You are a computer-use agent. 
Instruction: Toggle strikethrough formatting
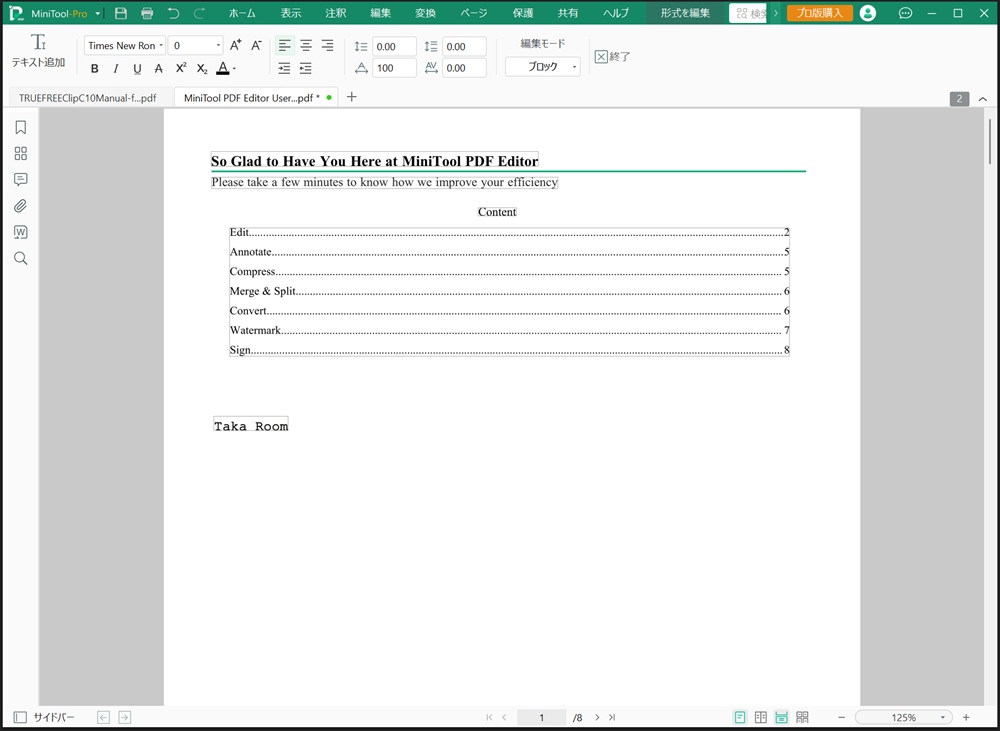[x=159, y=68]
